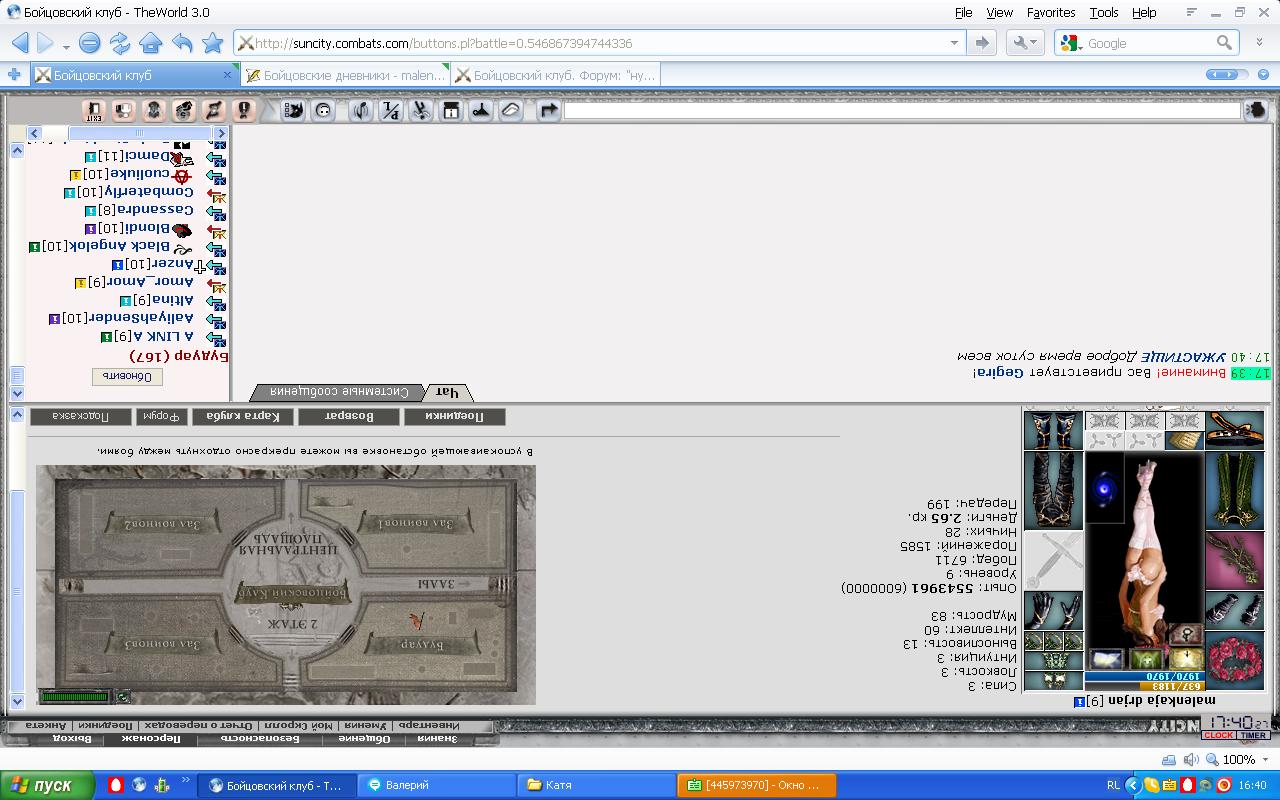Open Валерий taskbar window
This screenshot has height=800, width=1280.
tap(437, 785)
